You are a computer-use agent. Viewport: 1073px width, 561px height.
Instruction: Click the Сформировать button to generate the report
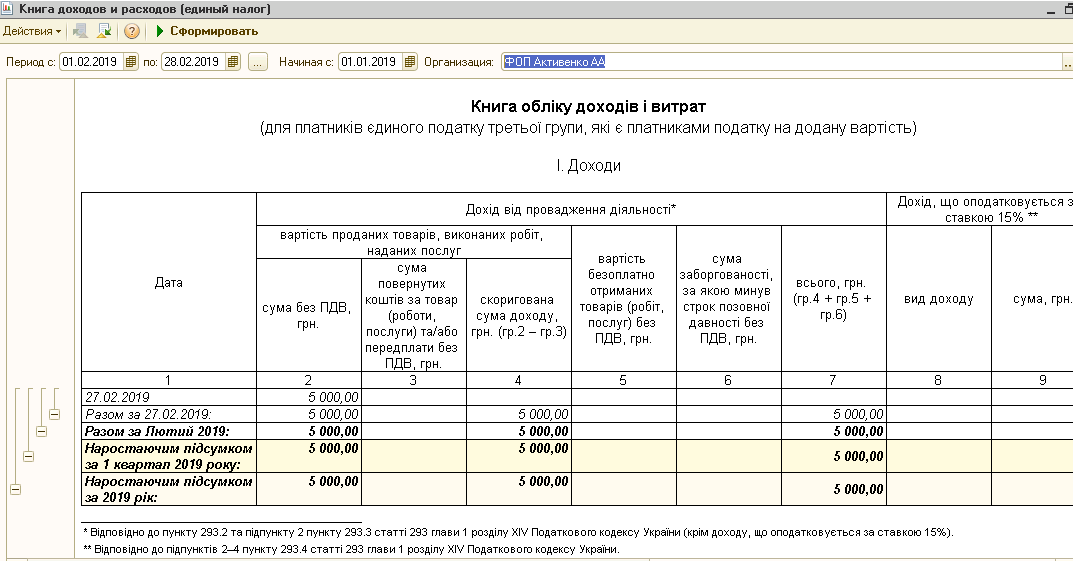point(207,31)
